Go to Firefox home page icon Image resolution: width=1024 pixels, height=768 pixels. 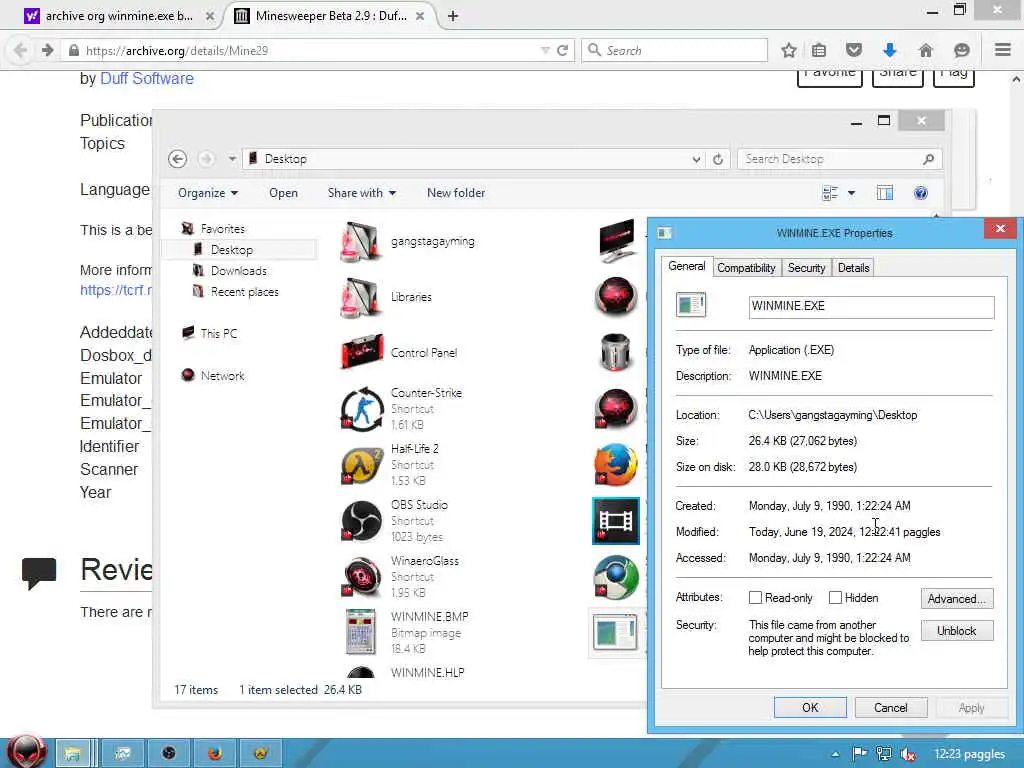[925, 50]
